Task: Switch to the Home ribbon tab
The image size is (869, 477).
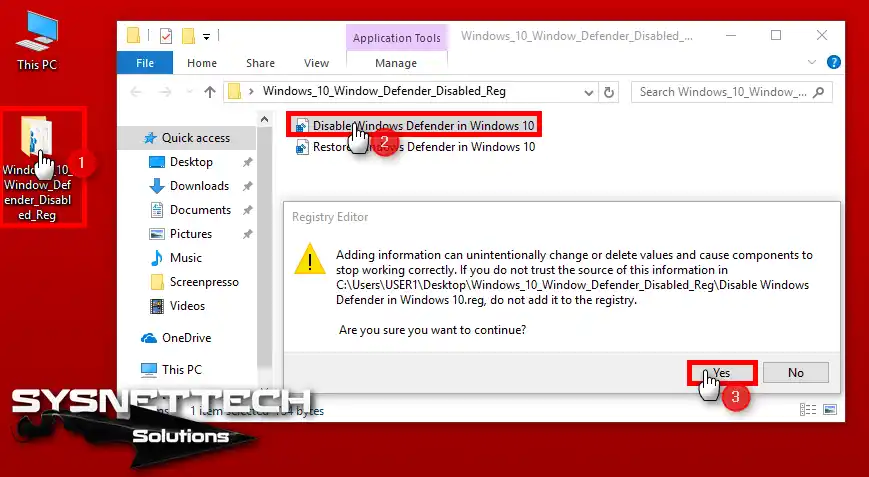Action: tap(202, 63)
